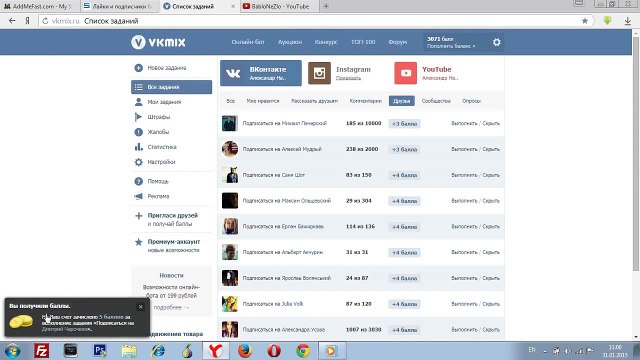
Task: Click the Instagram camera icon
Action: 319,73
